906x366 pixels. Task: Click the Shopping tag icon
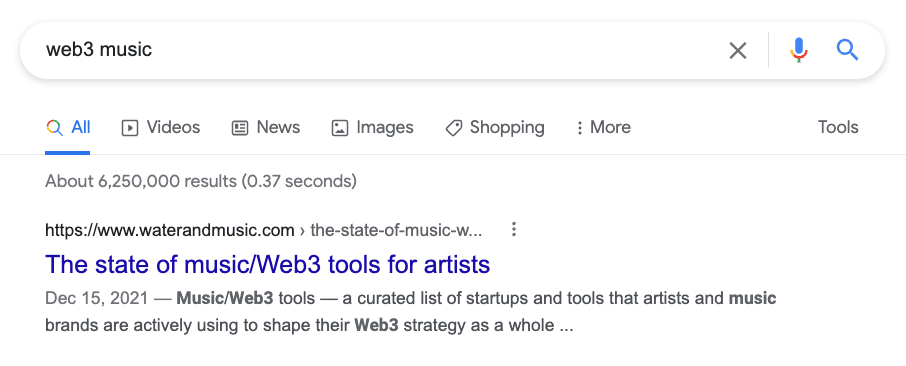pyautogui.click(x=454, y=128)
